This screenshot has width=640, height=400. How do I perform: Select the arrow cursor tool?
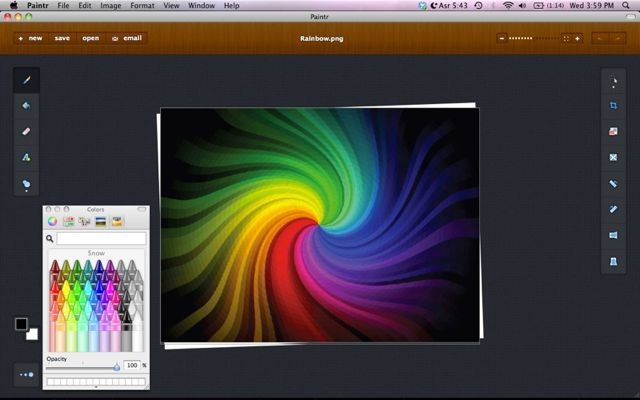coord(613,78)
